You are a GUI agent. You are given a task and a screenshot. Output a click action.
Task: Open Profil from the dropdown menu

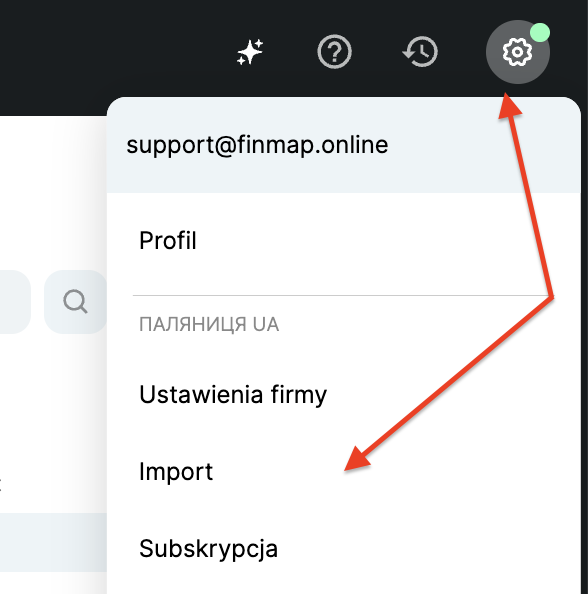[x=168, y=241]
